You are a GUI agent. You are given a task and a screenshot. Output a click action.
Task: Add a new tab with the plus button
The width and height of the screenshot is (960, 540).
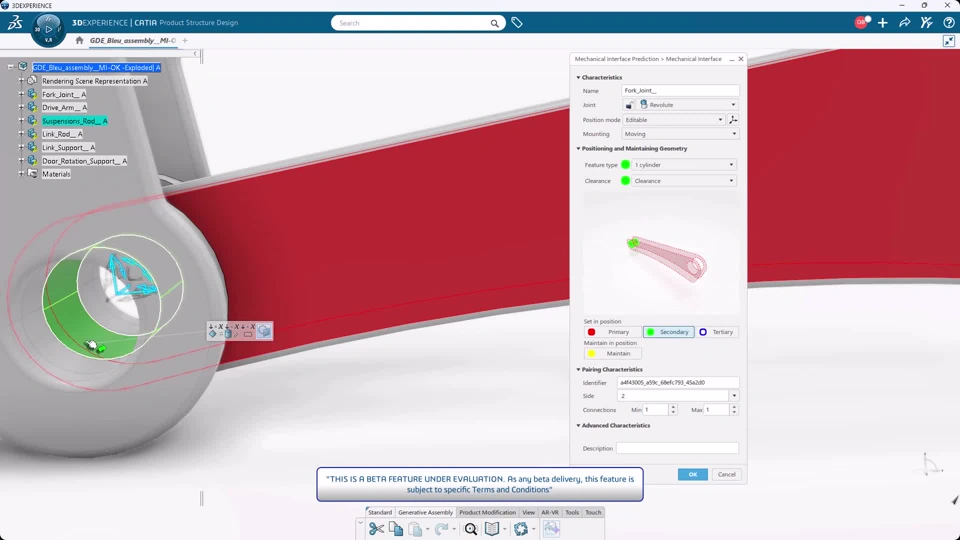(185, 40)
